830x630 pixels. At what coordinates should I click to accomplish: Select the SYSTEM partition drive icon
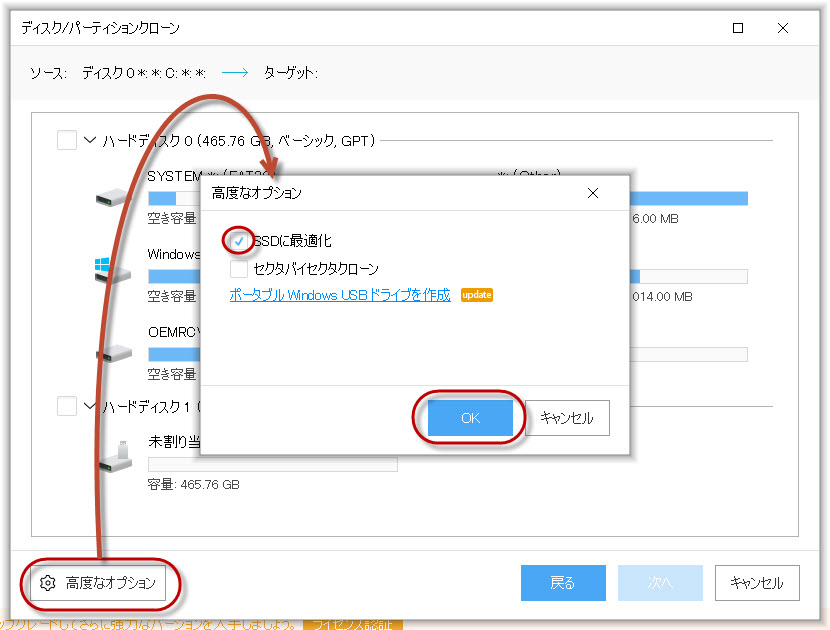[113, 197]
